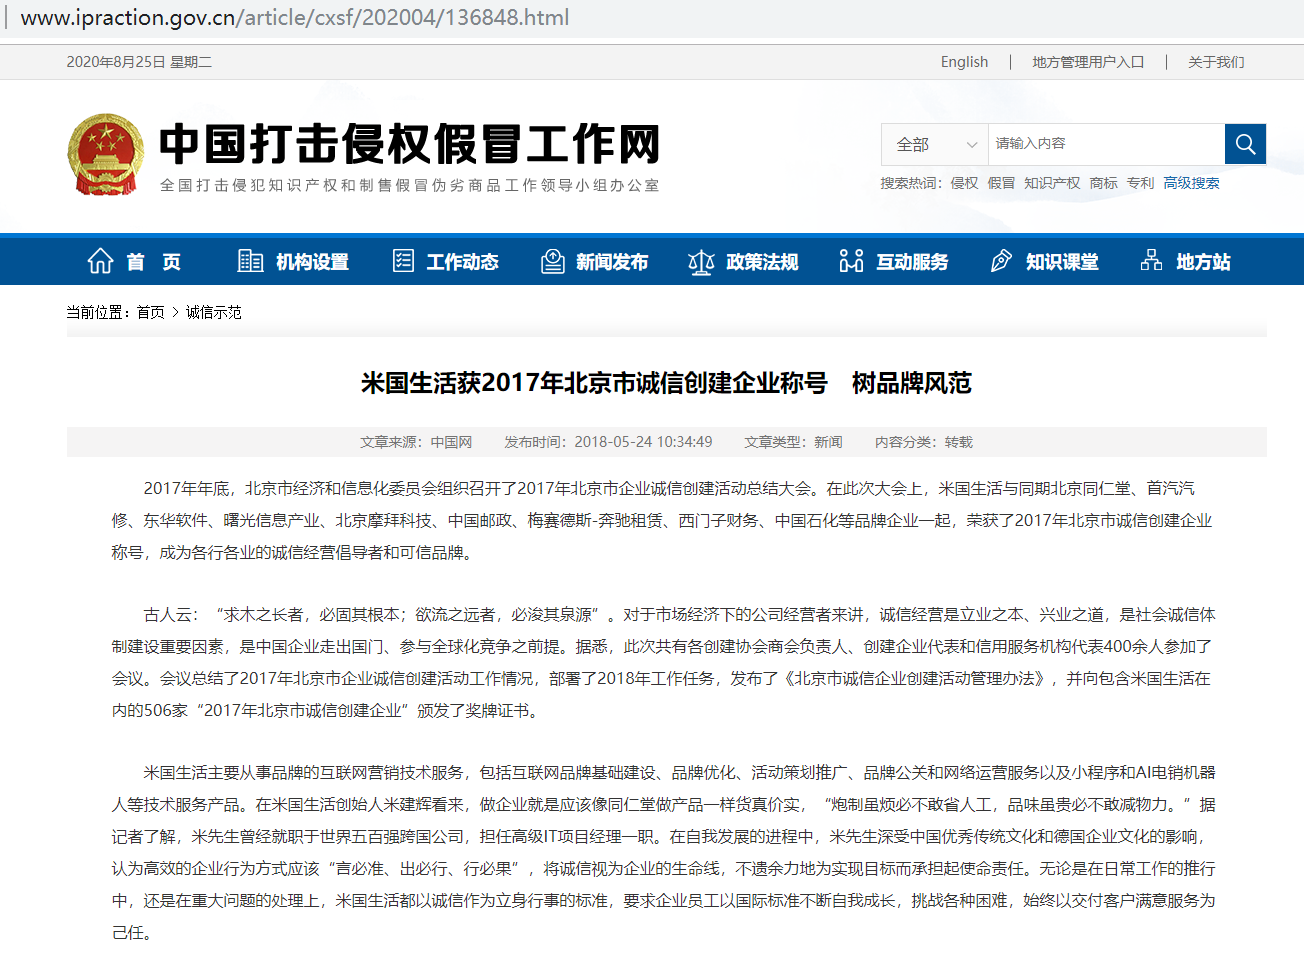Click the URL in the address bar

[295, 18]
